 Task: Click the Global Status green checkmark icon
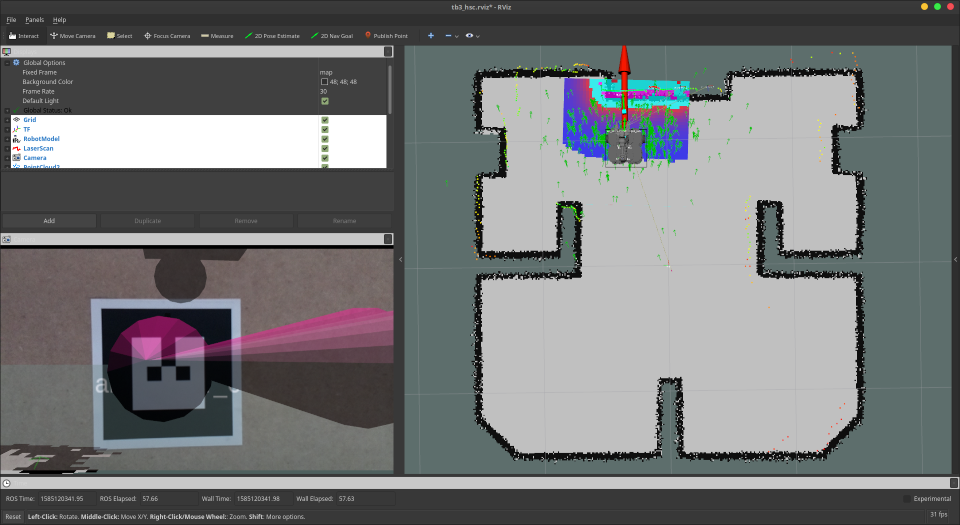(x=17, y=110)
